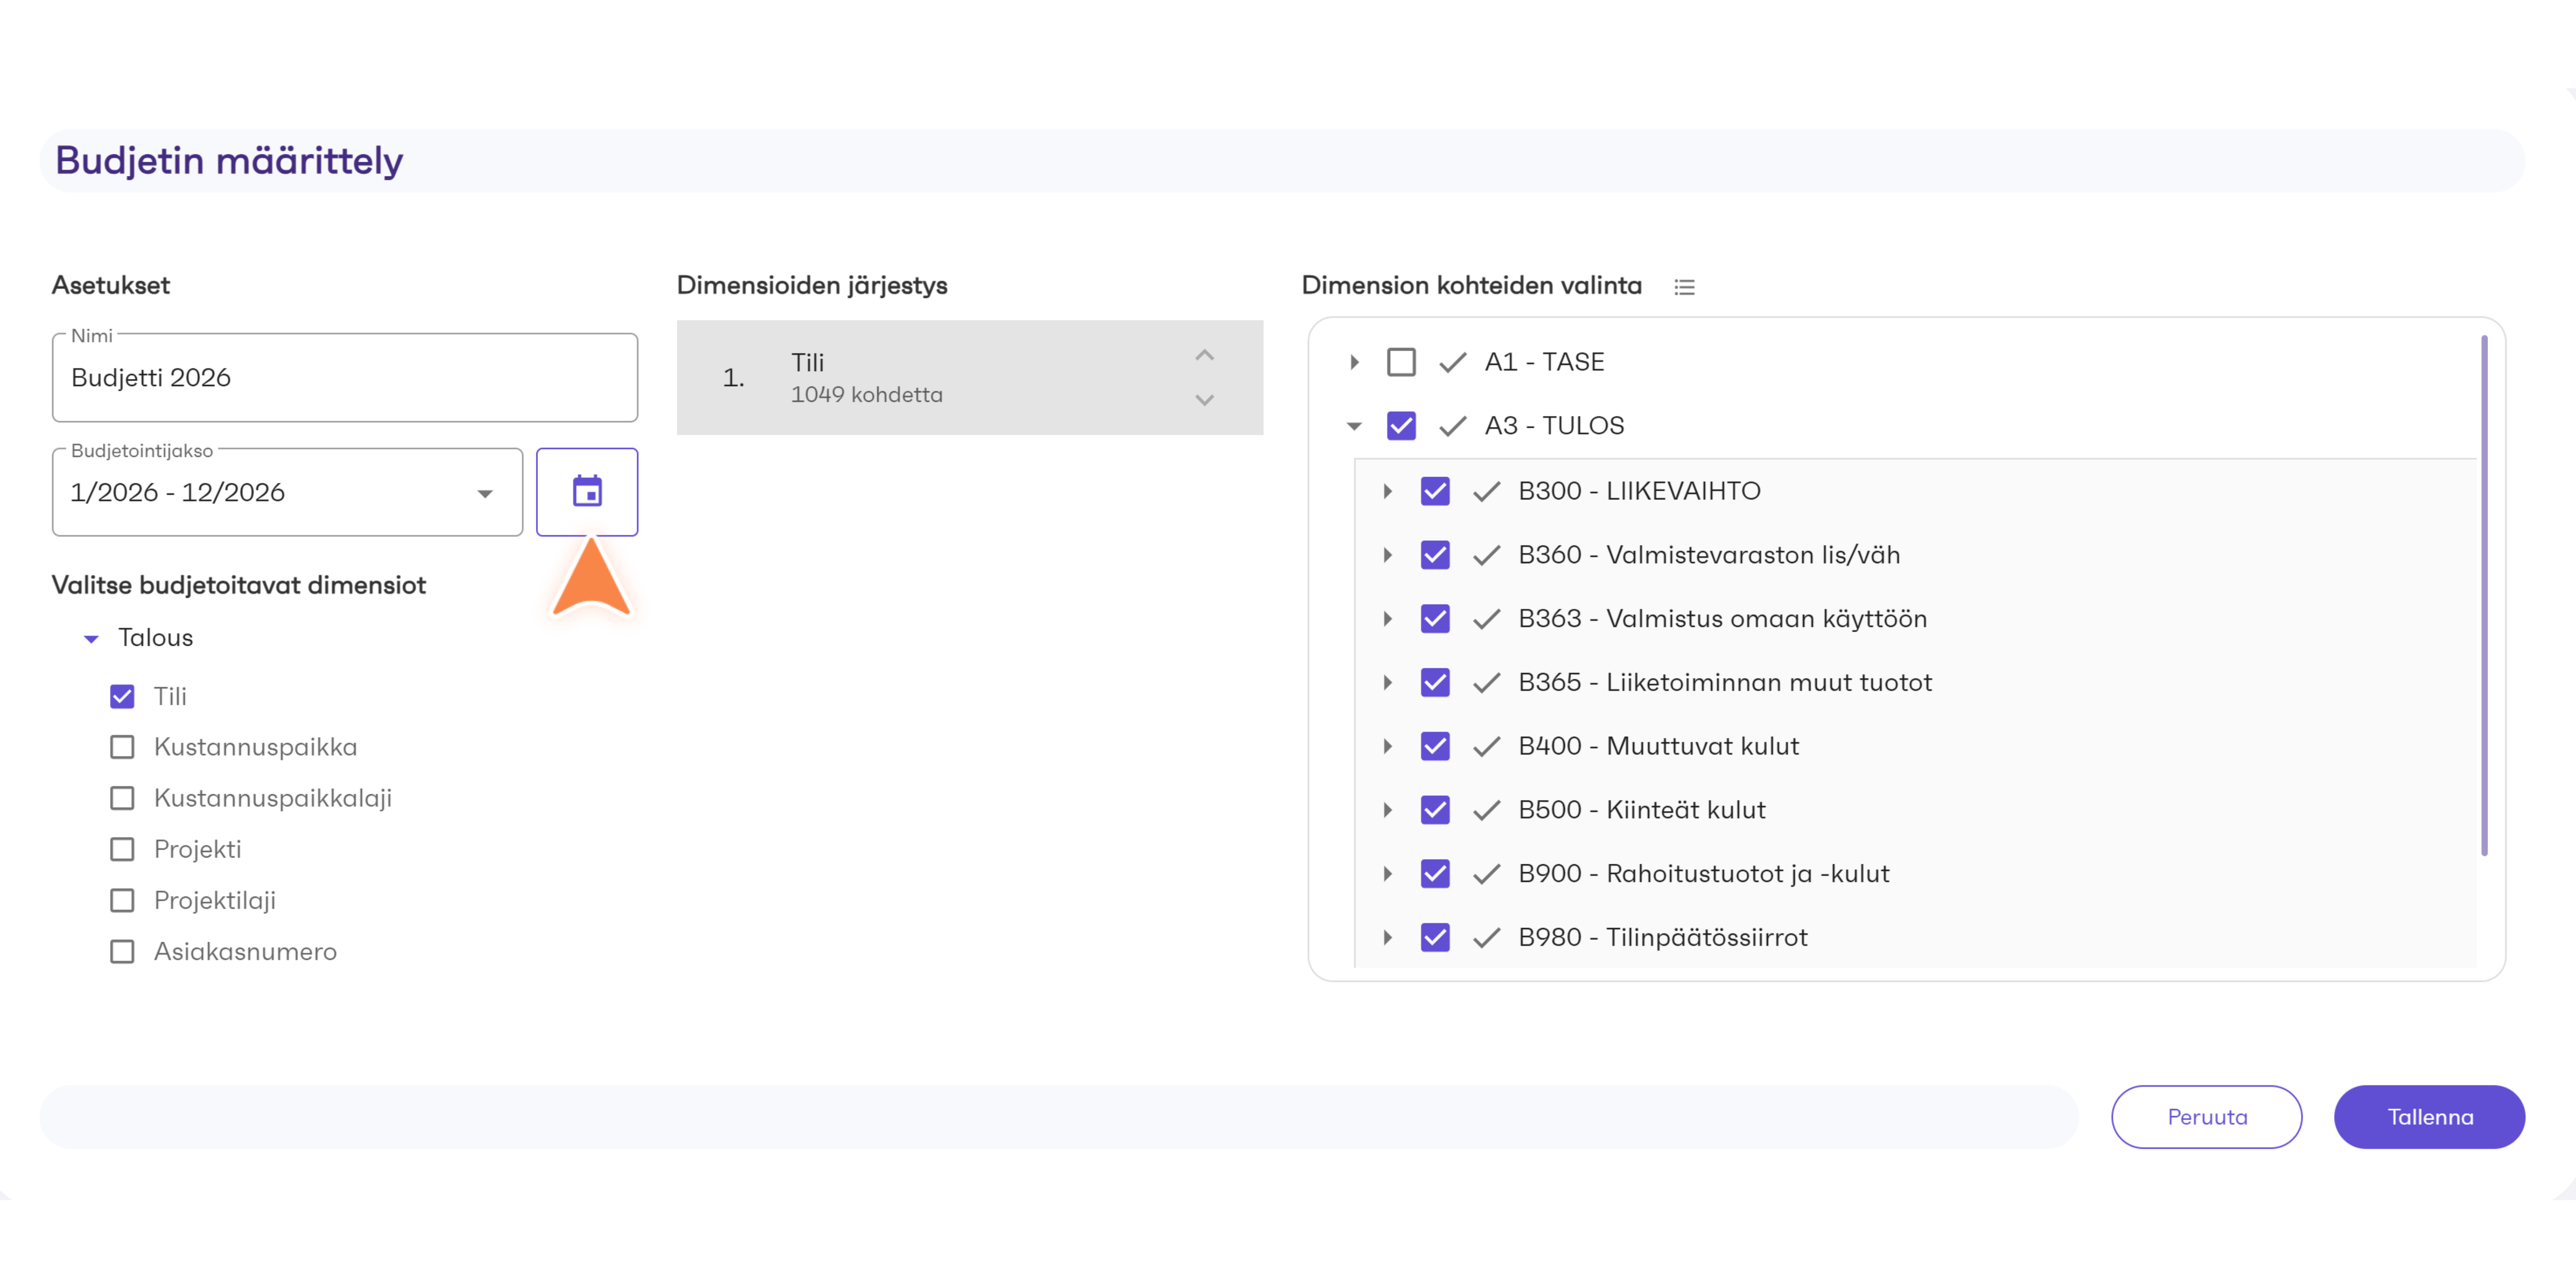Uncheck B400 - Muuttuvat kulut checkbox
This screenshot has height=1288, width=2576.
(x=1435, y=746)
